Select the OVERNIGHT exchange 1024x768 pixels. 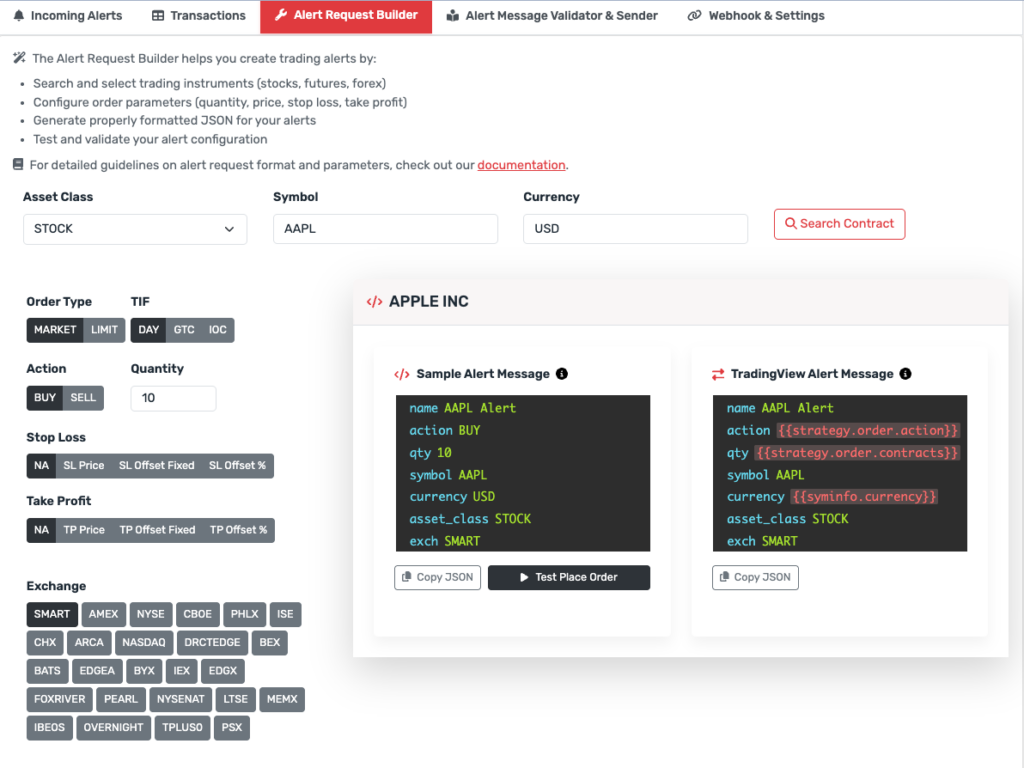(x=114, y=728)
